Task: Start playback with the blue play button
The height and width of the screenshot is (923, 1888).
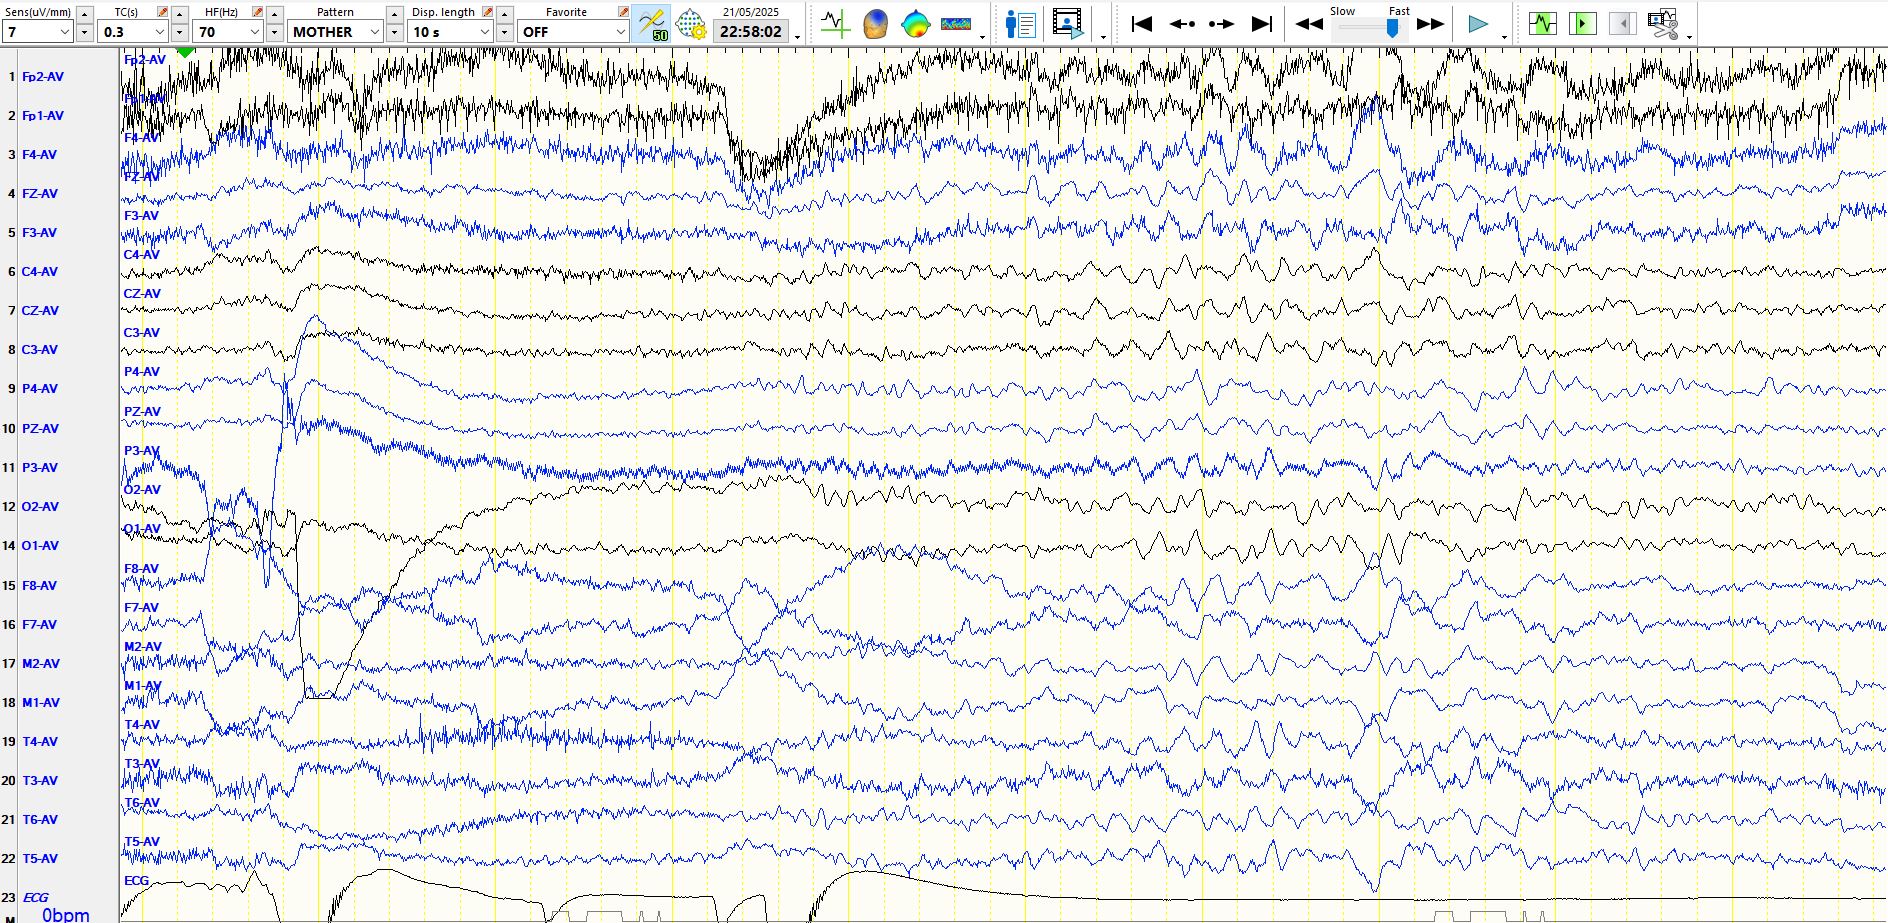Action: pyautogui.click(x=1478, y=24)
